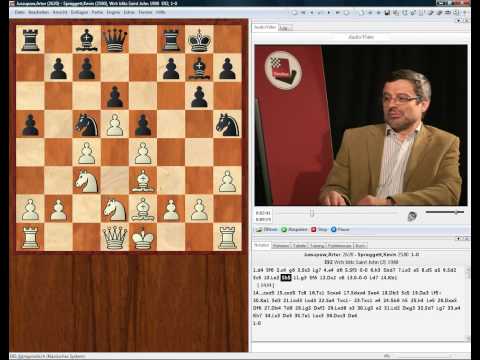Click the notation pane vertical scrollbar
The image size is (480, 360).
click(467, 303)
